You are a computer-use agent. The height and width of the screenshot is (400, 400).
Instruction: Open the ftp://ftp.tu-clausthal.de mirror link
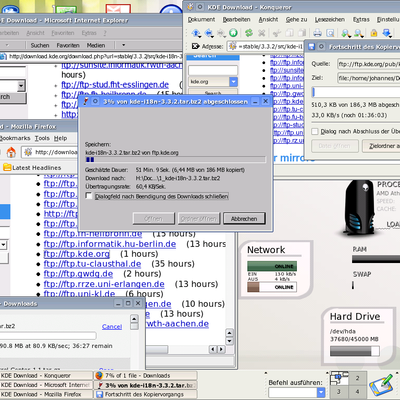click(x=92, y=264)
